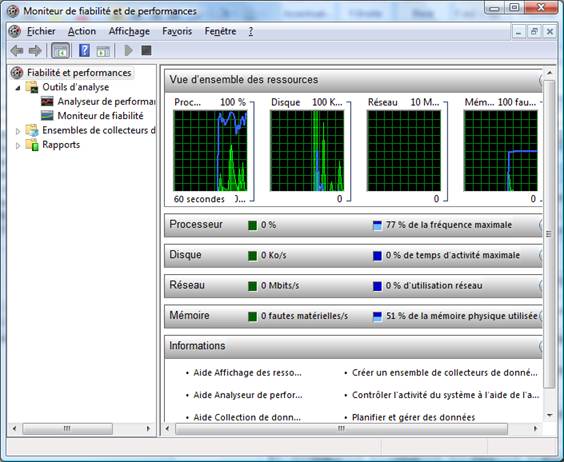Expand the Mémoire section bar
The width and height of the screenshot is (564, 462).
[353, 316]
